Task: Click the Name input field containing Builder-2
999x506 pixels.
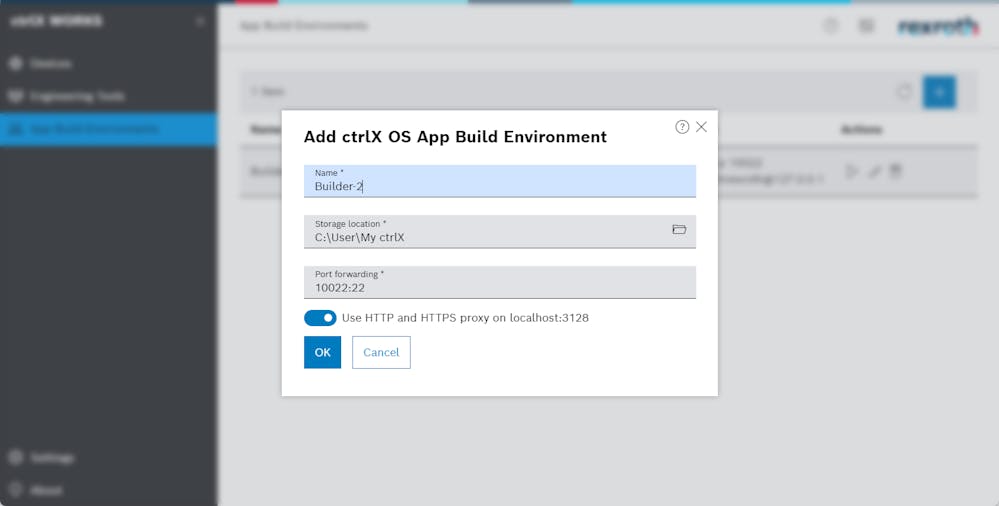Action: click(x=500, y=181)
